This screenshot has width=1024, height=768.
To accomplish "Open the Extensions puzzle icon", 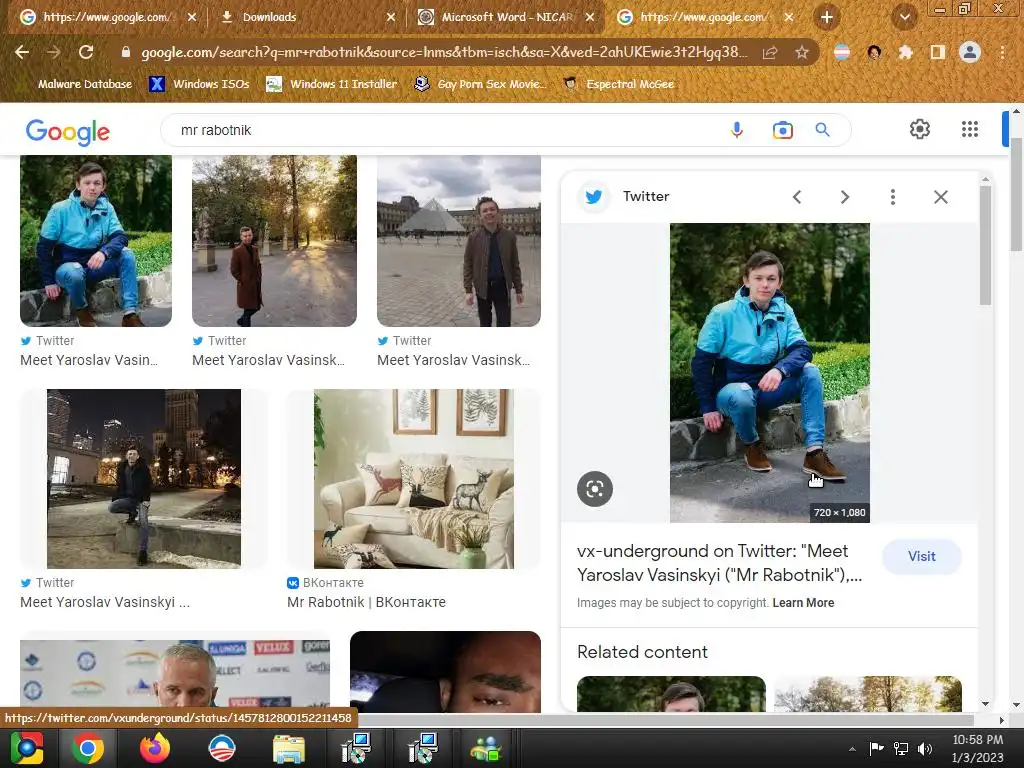I will coord(905,52).
